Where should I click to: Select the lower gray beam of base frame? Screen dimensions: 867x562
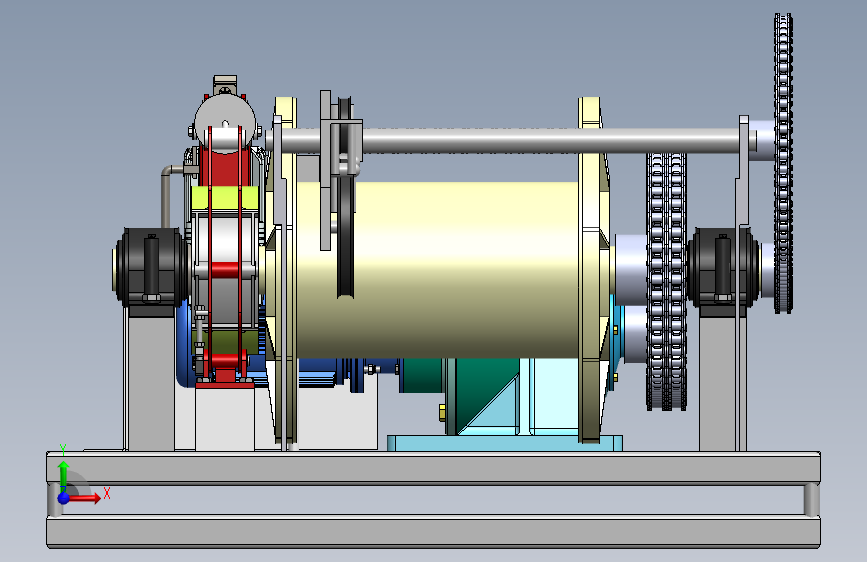[x=433, y=532]
